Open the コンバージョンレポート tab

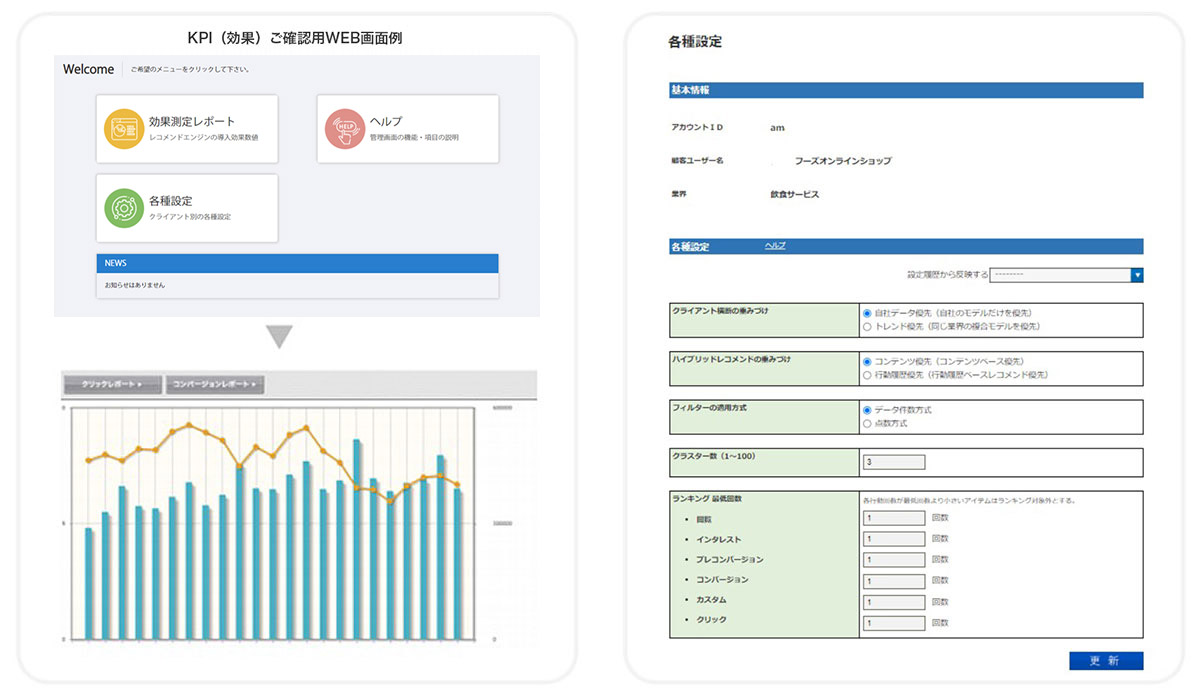215,384
